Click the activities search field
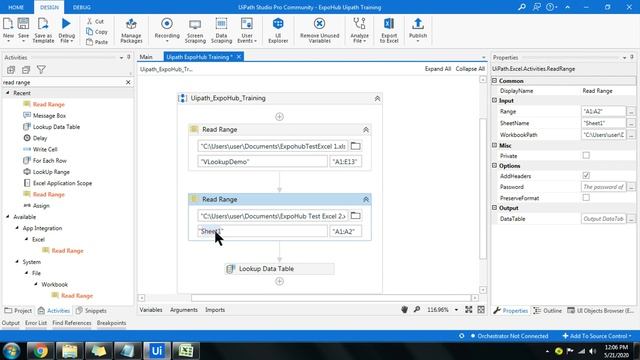 [x=63, y=82]
